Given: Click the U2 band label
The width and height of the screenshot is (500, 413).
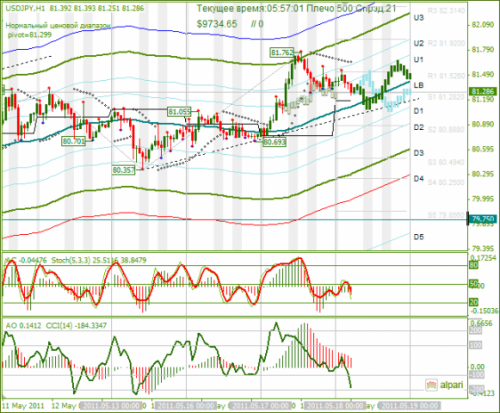Looking at the screenshot, I should [x=419, y=43].
